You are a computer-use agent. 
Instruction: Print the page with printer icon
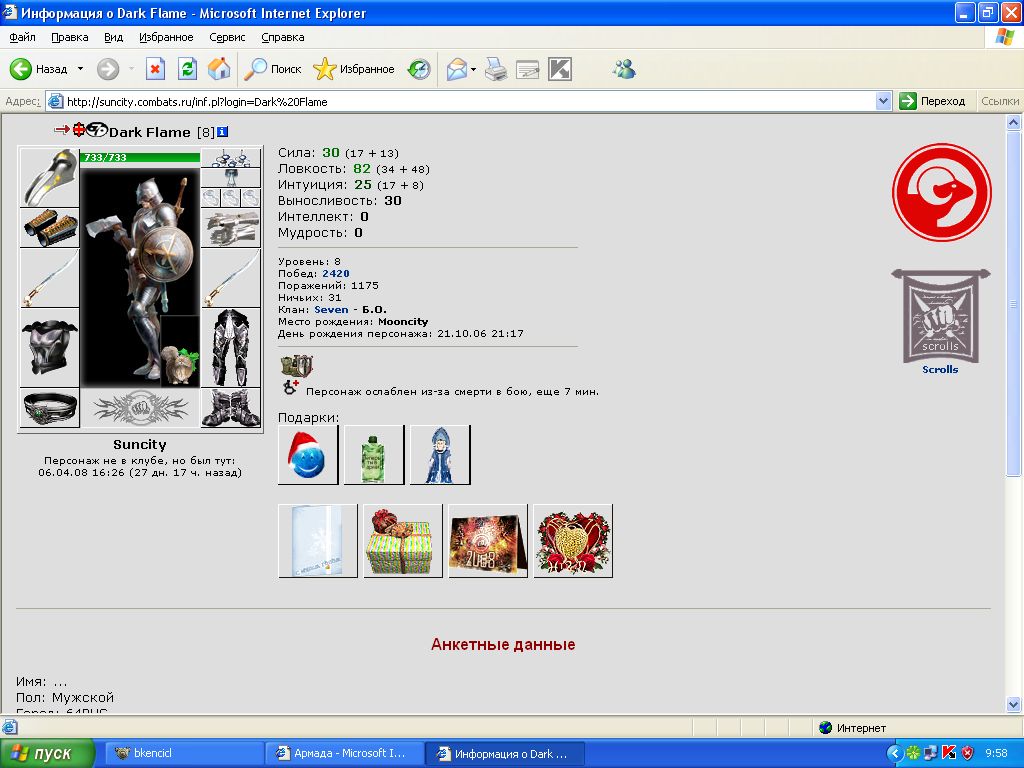coord(496,69)
